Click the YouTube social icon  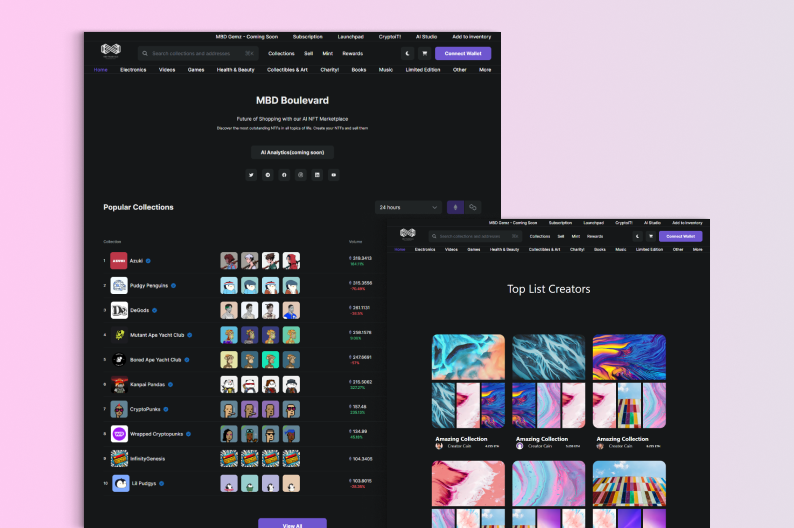click(x=334, y=175)
